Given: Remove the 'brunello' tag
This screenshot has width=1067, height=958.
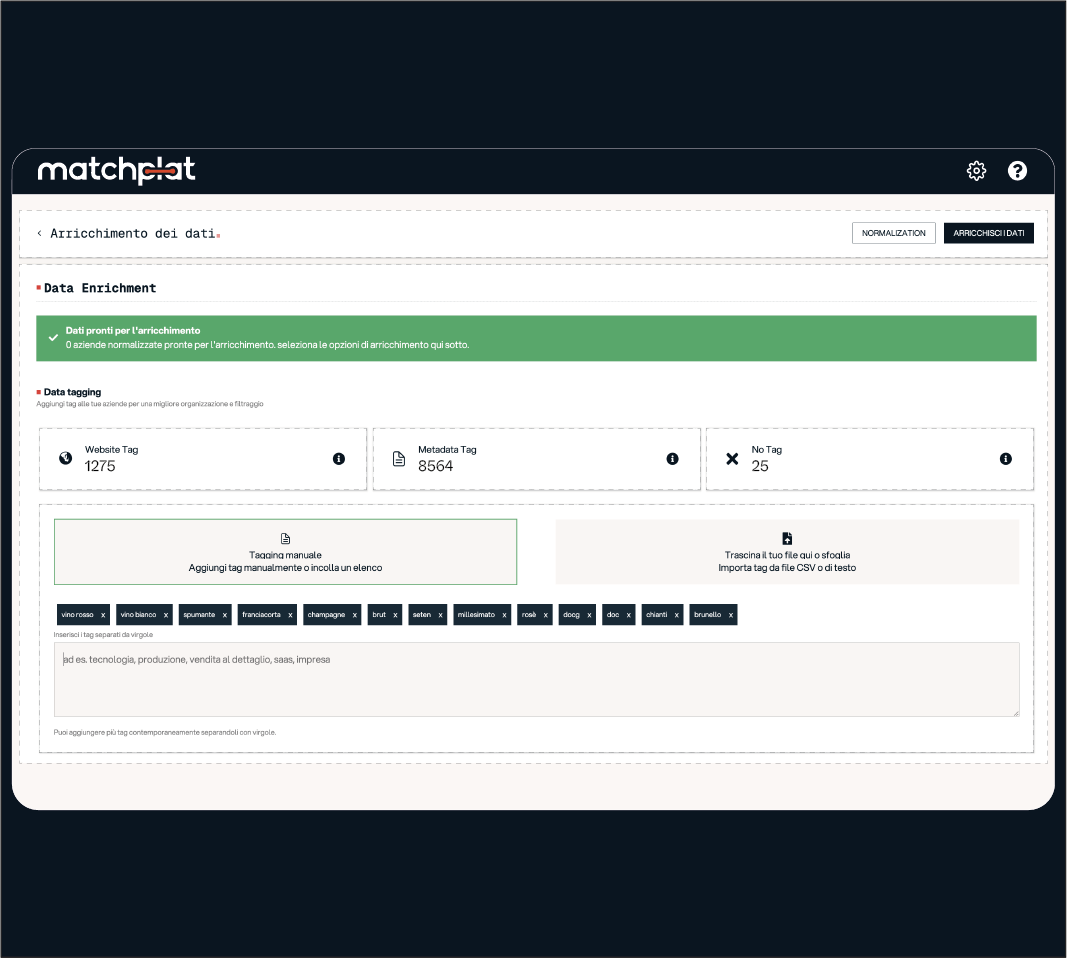Looking at the screenshot, I should coord(731,615).
